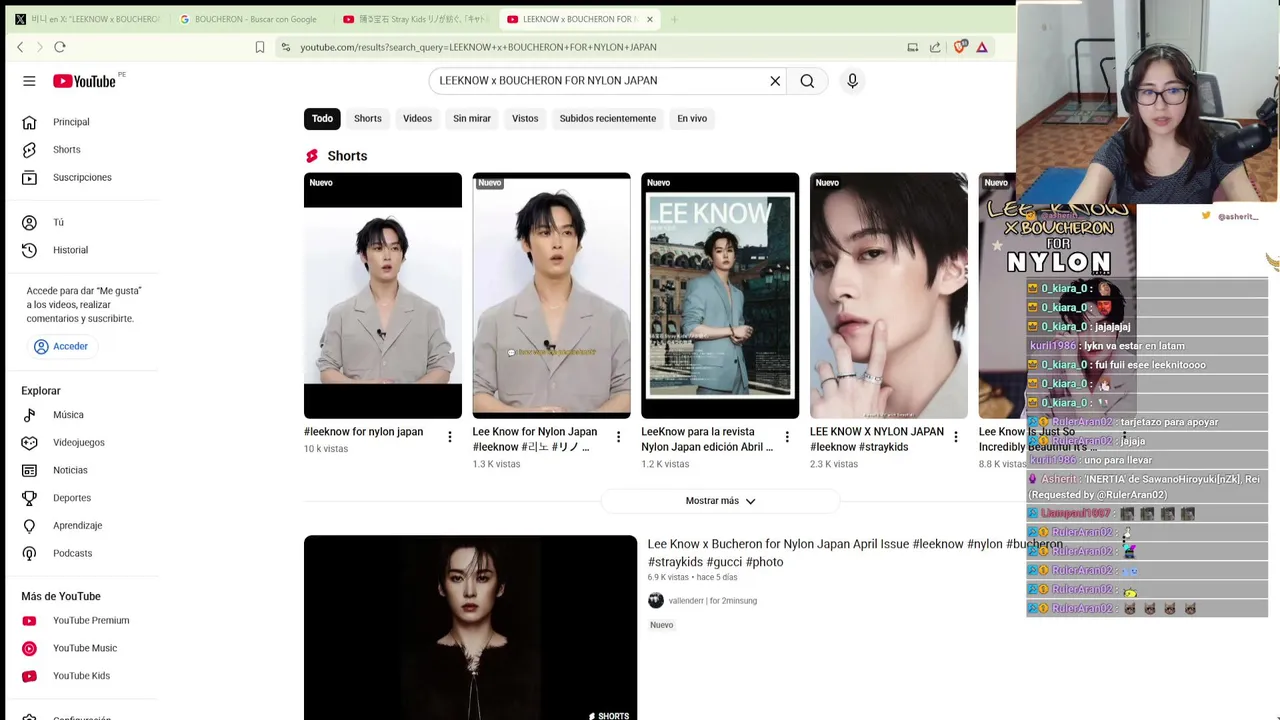Switch to the BOUCHERON Google search tab

click(250, 19)
